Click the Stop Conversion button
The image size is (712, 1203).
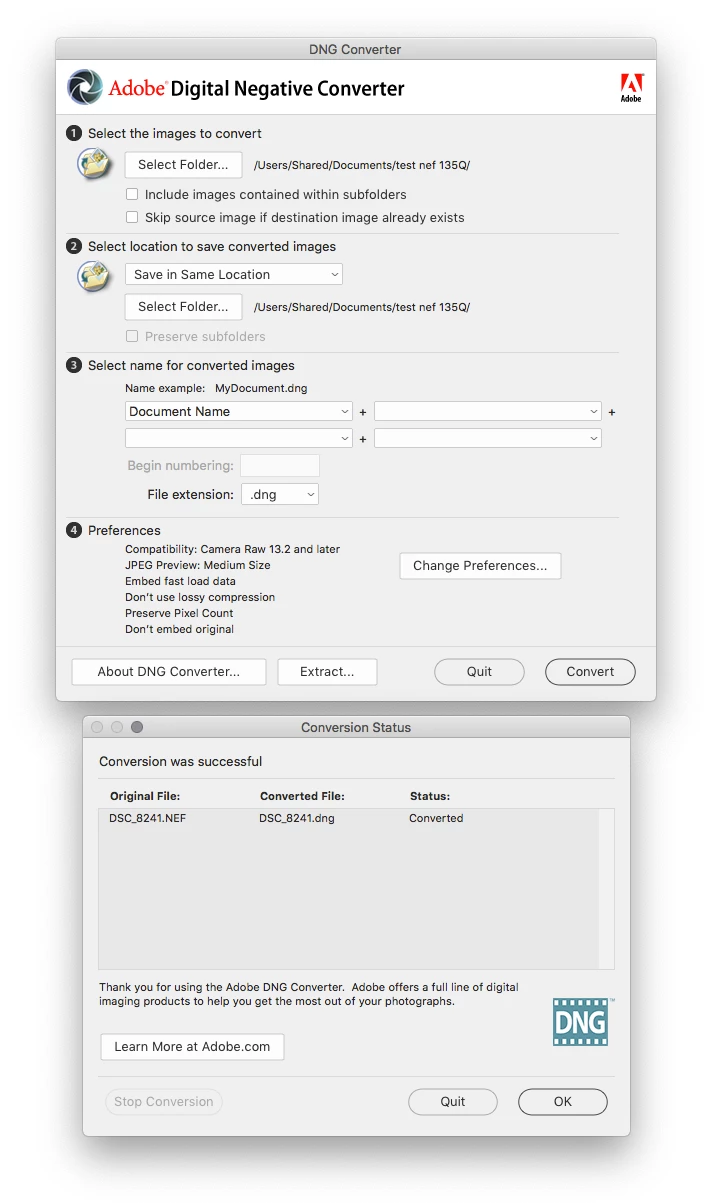pyautogui.click(x=164, y=1102)
